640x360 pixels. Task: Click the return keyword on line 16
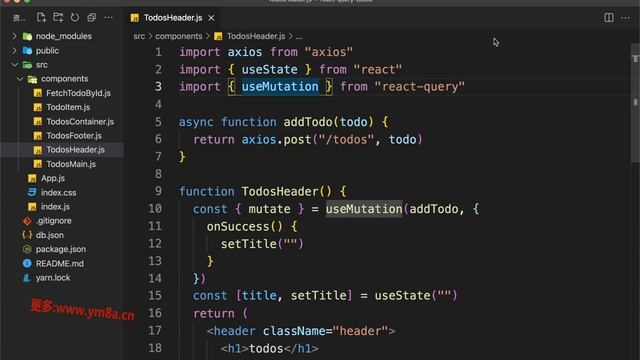click(213, 313)
